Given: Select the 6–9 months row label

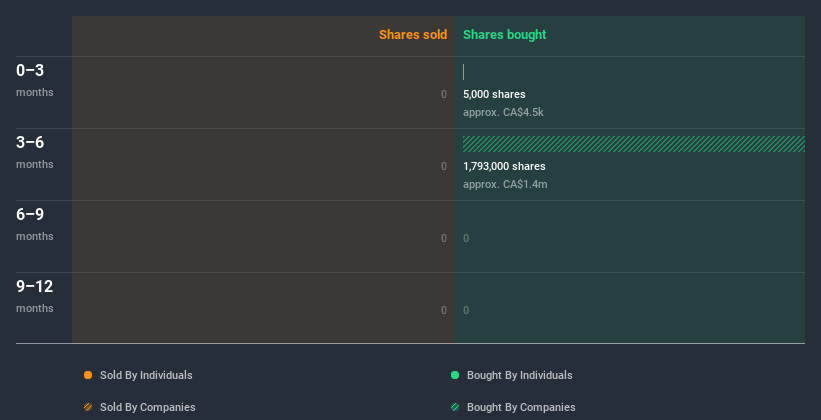Looking at the screenshot, I should [35, 224].
